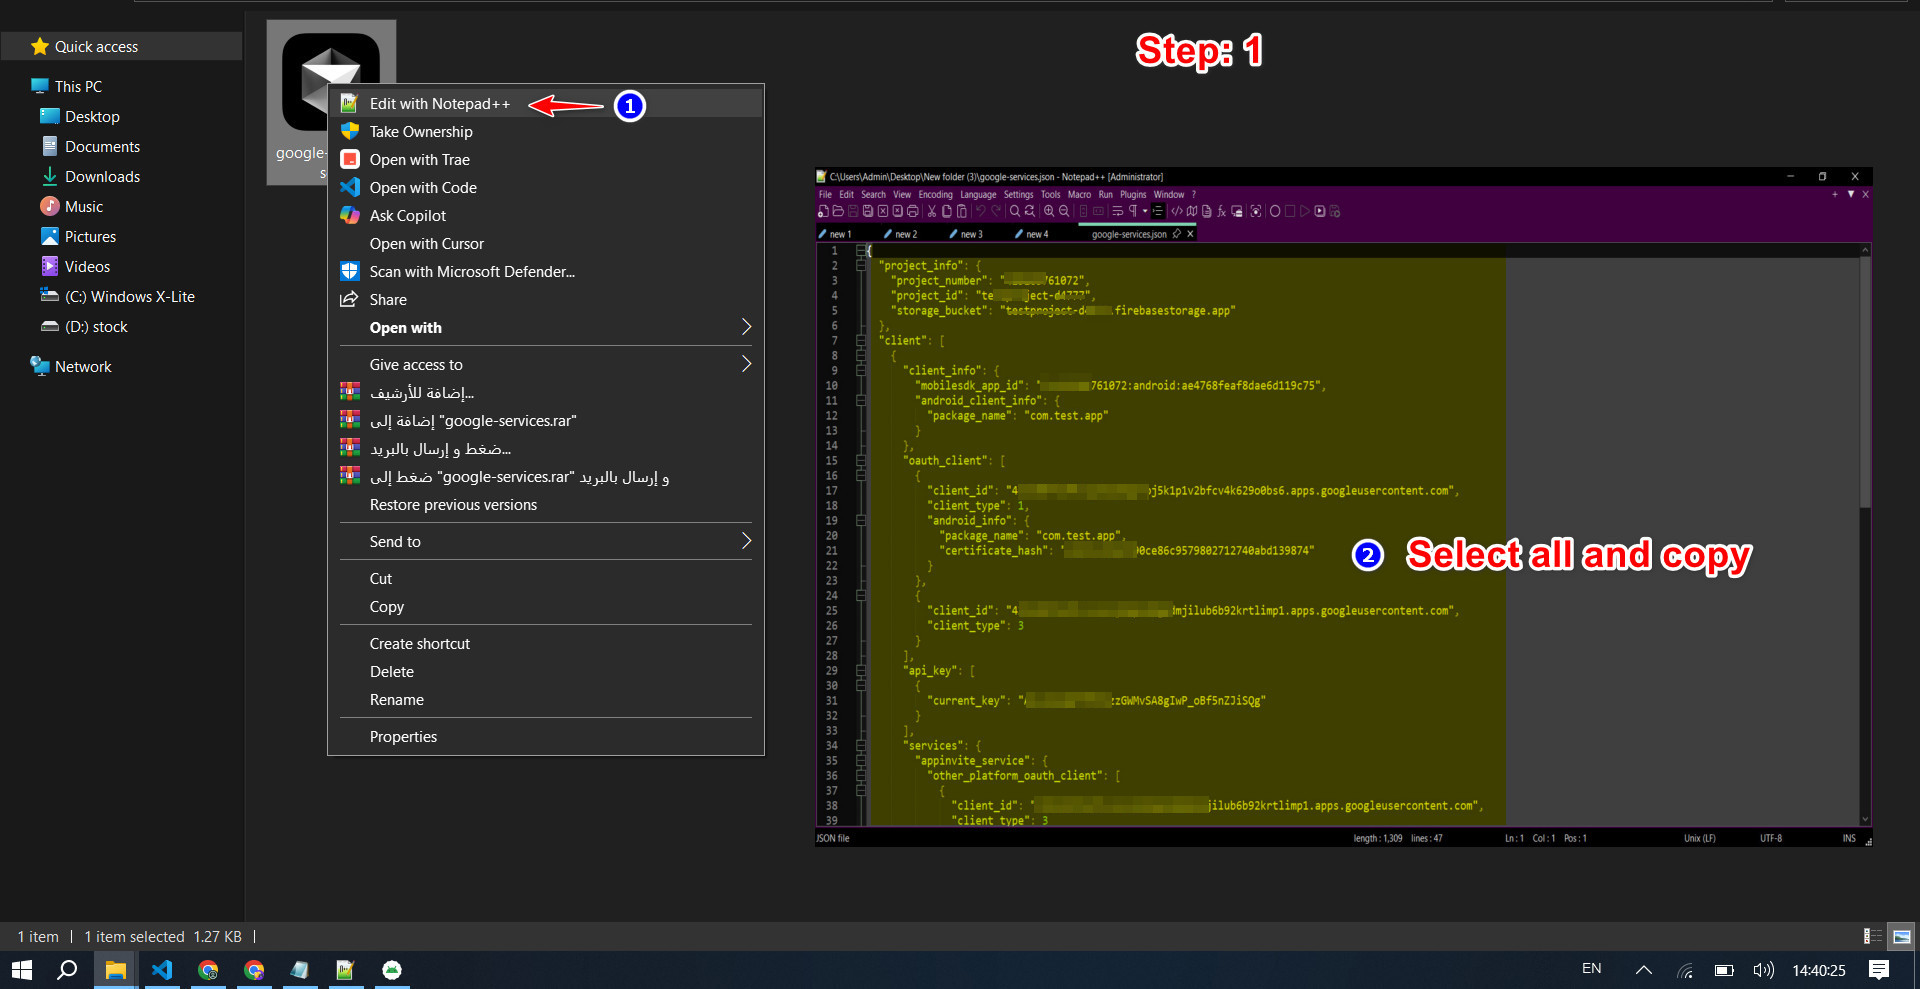
Task: Click Find magnifier icon in Notepad++ toolbar
Action: (1015, 211)
